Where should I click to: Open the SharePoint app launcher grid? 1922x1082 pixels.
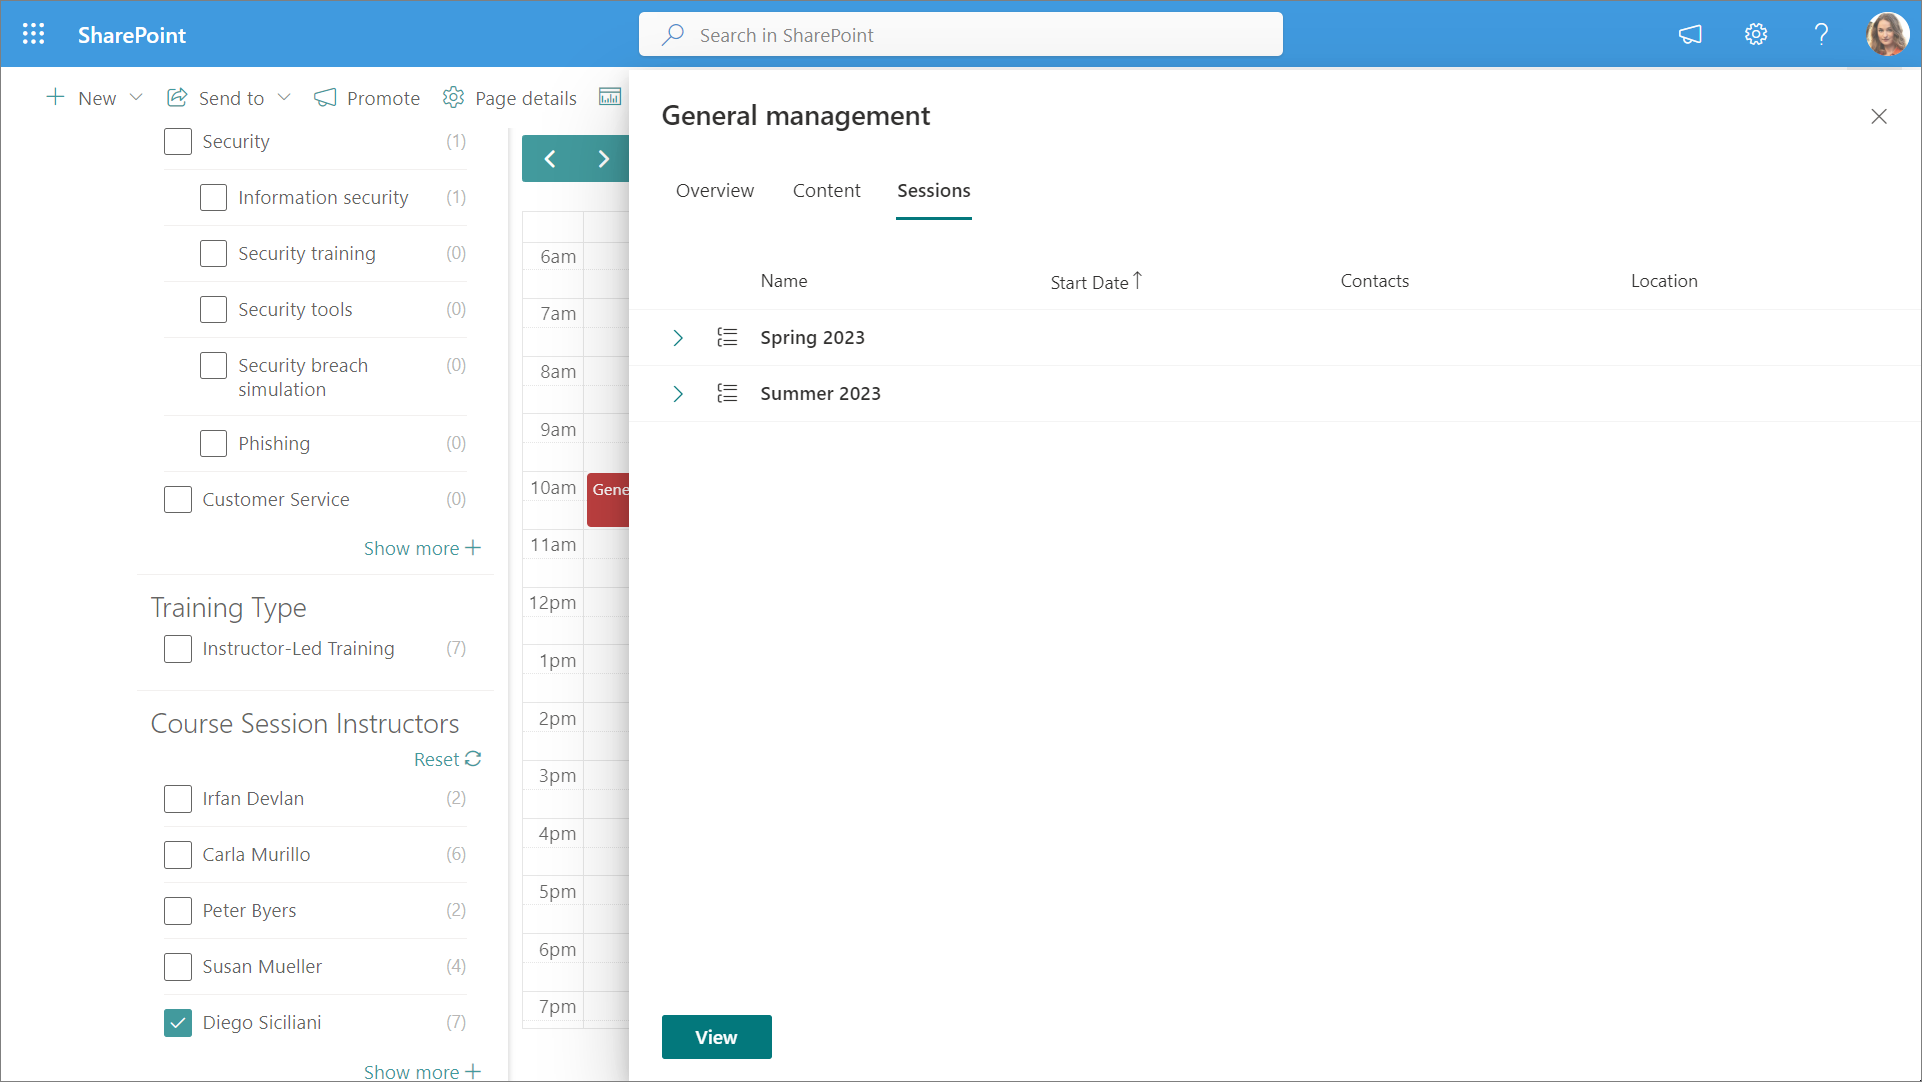point(33,35)
